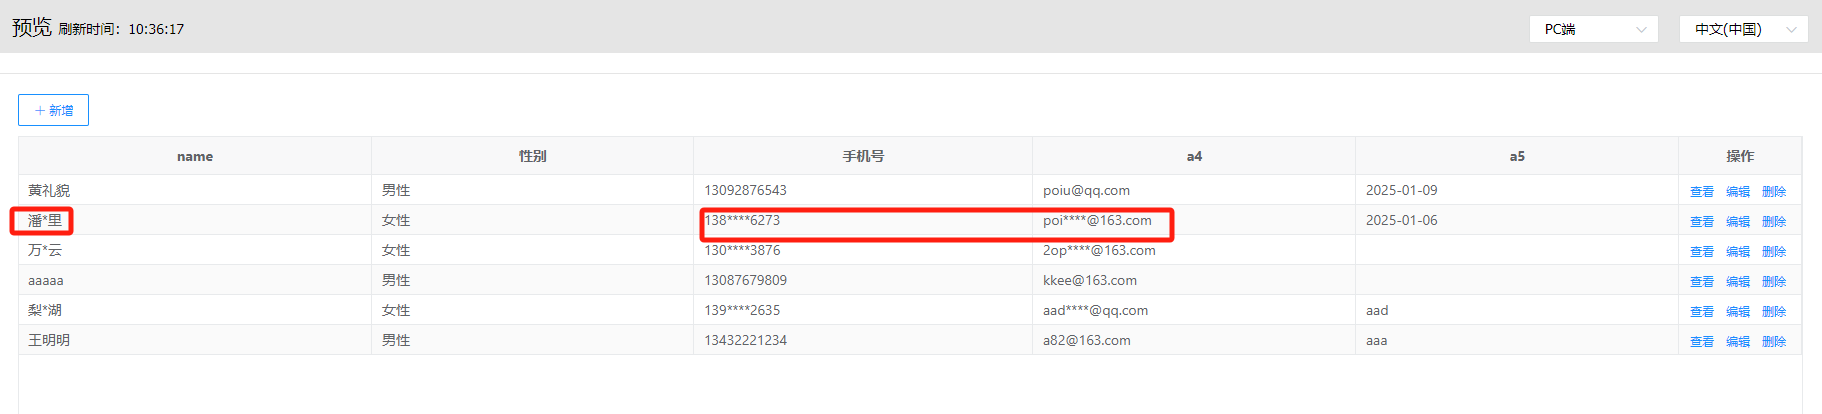This screenshot has width=1822, height=414.
Task: Select the email cell poiu@qq.com
Action: [x=1086, y=190]
